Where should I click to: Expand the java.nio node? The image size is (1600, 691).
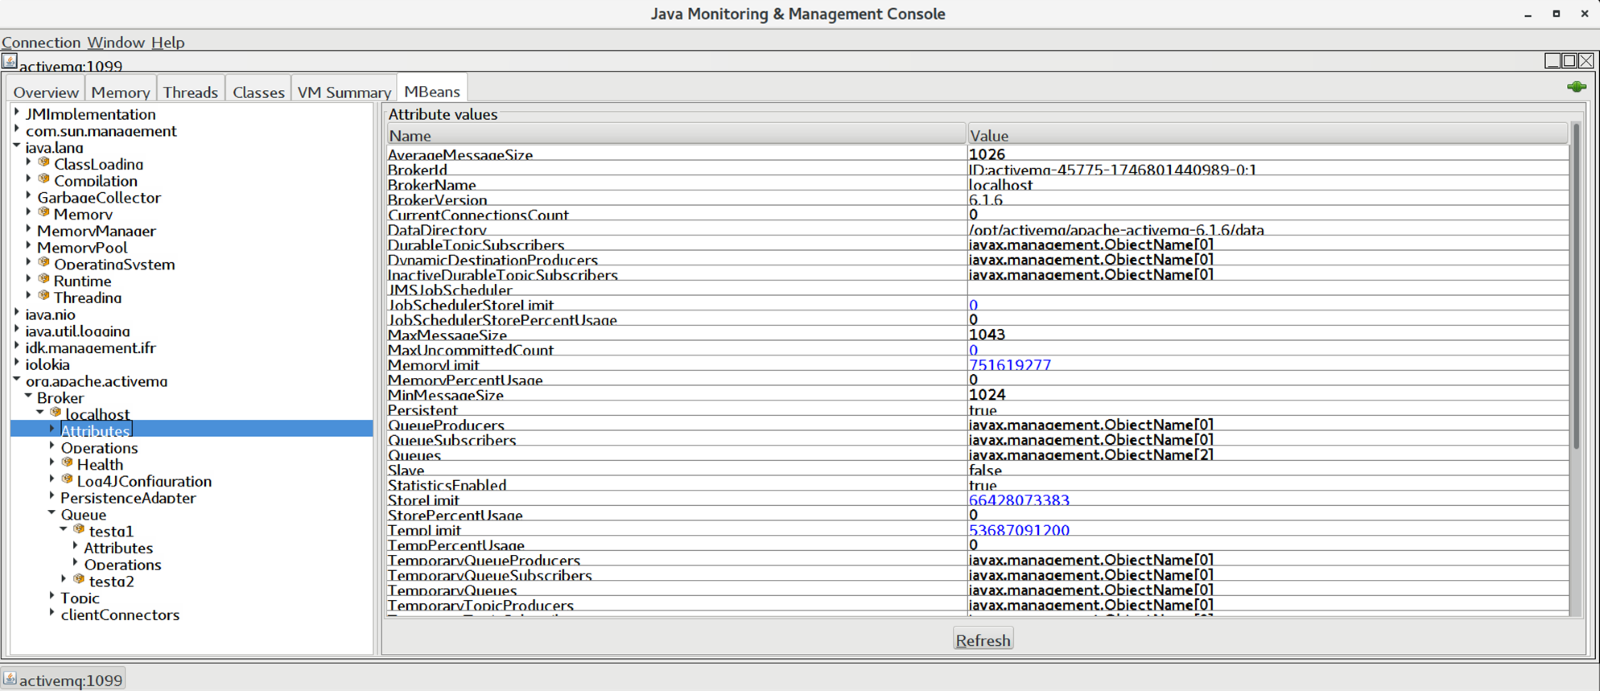click(x=17, y=313)
